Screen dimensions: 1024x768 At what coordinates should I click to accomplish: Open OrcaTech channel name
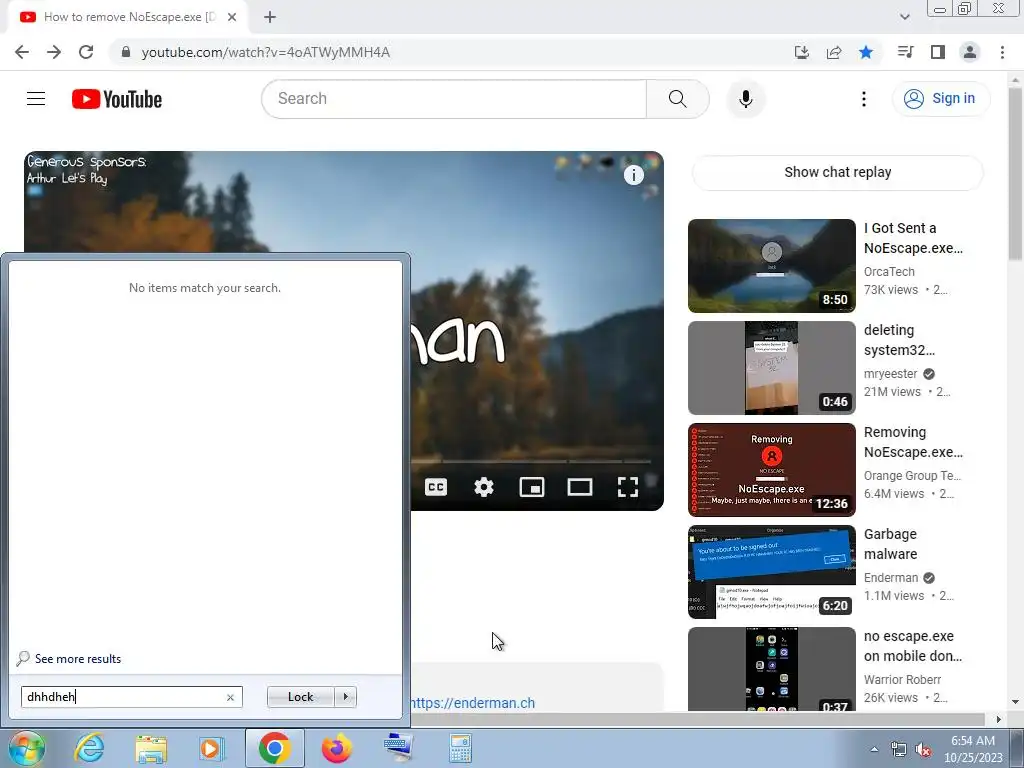889,272
